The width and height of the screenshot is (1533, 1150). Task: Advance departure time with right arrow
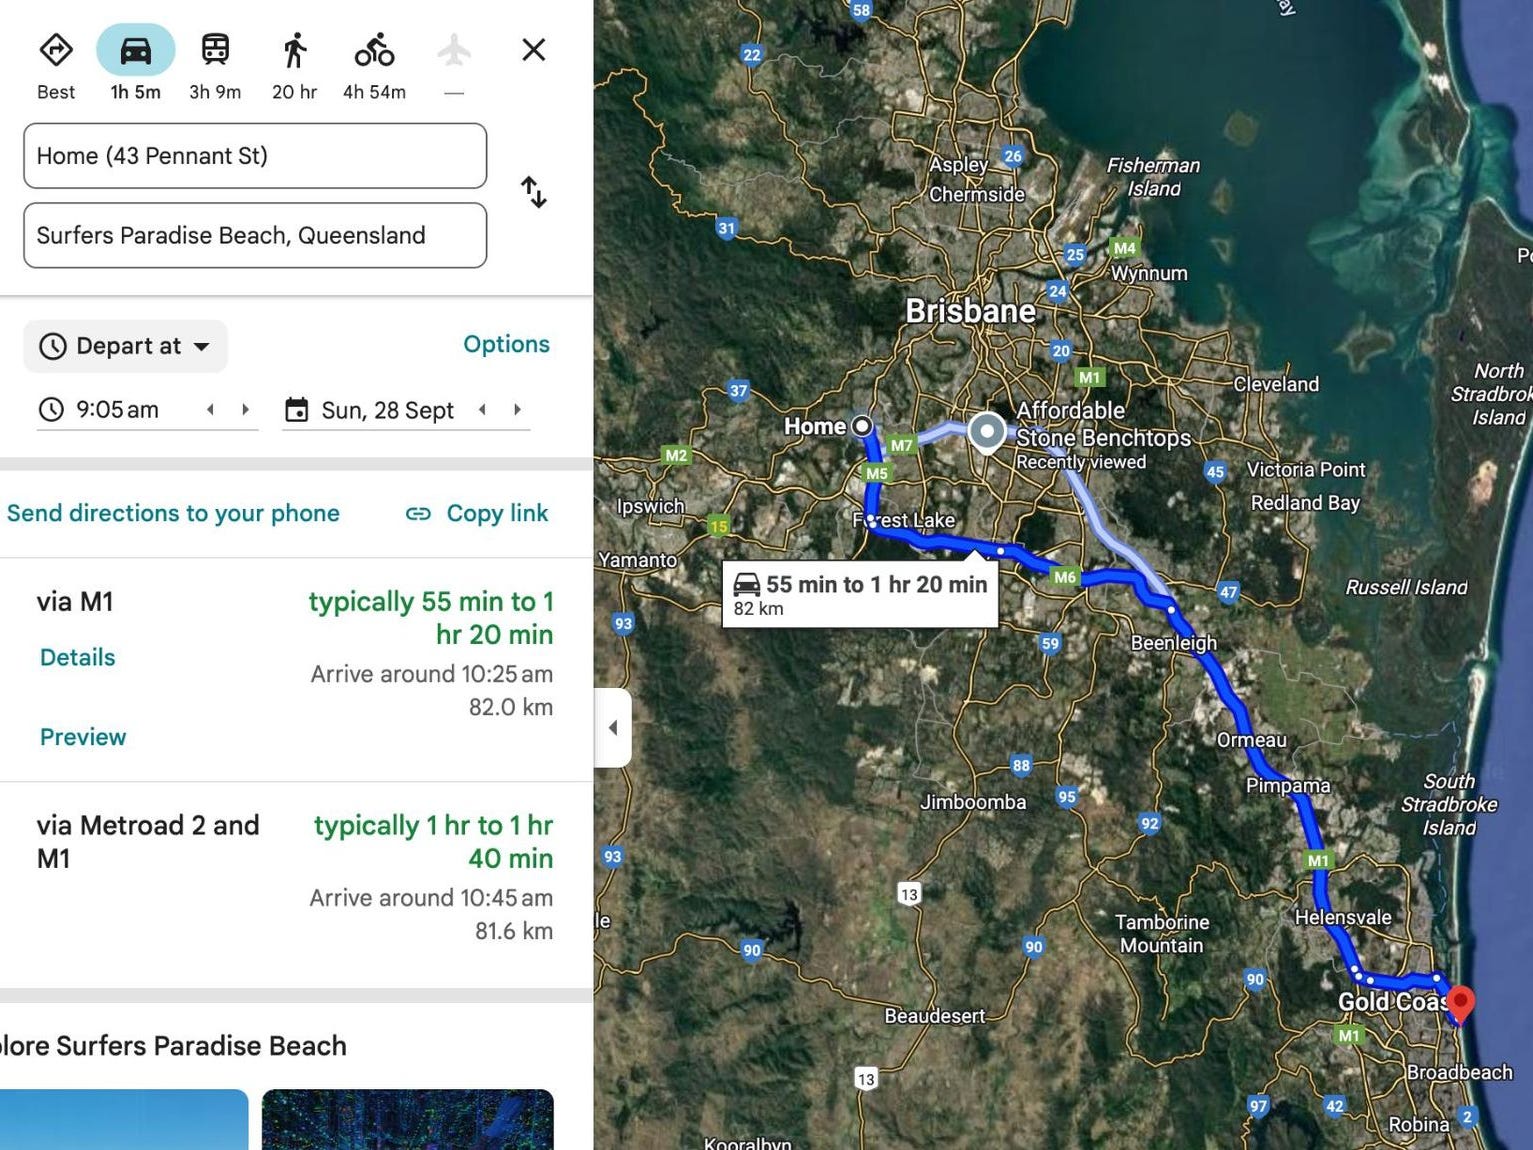[245, 409]
